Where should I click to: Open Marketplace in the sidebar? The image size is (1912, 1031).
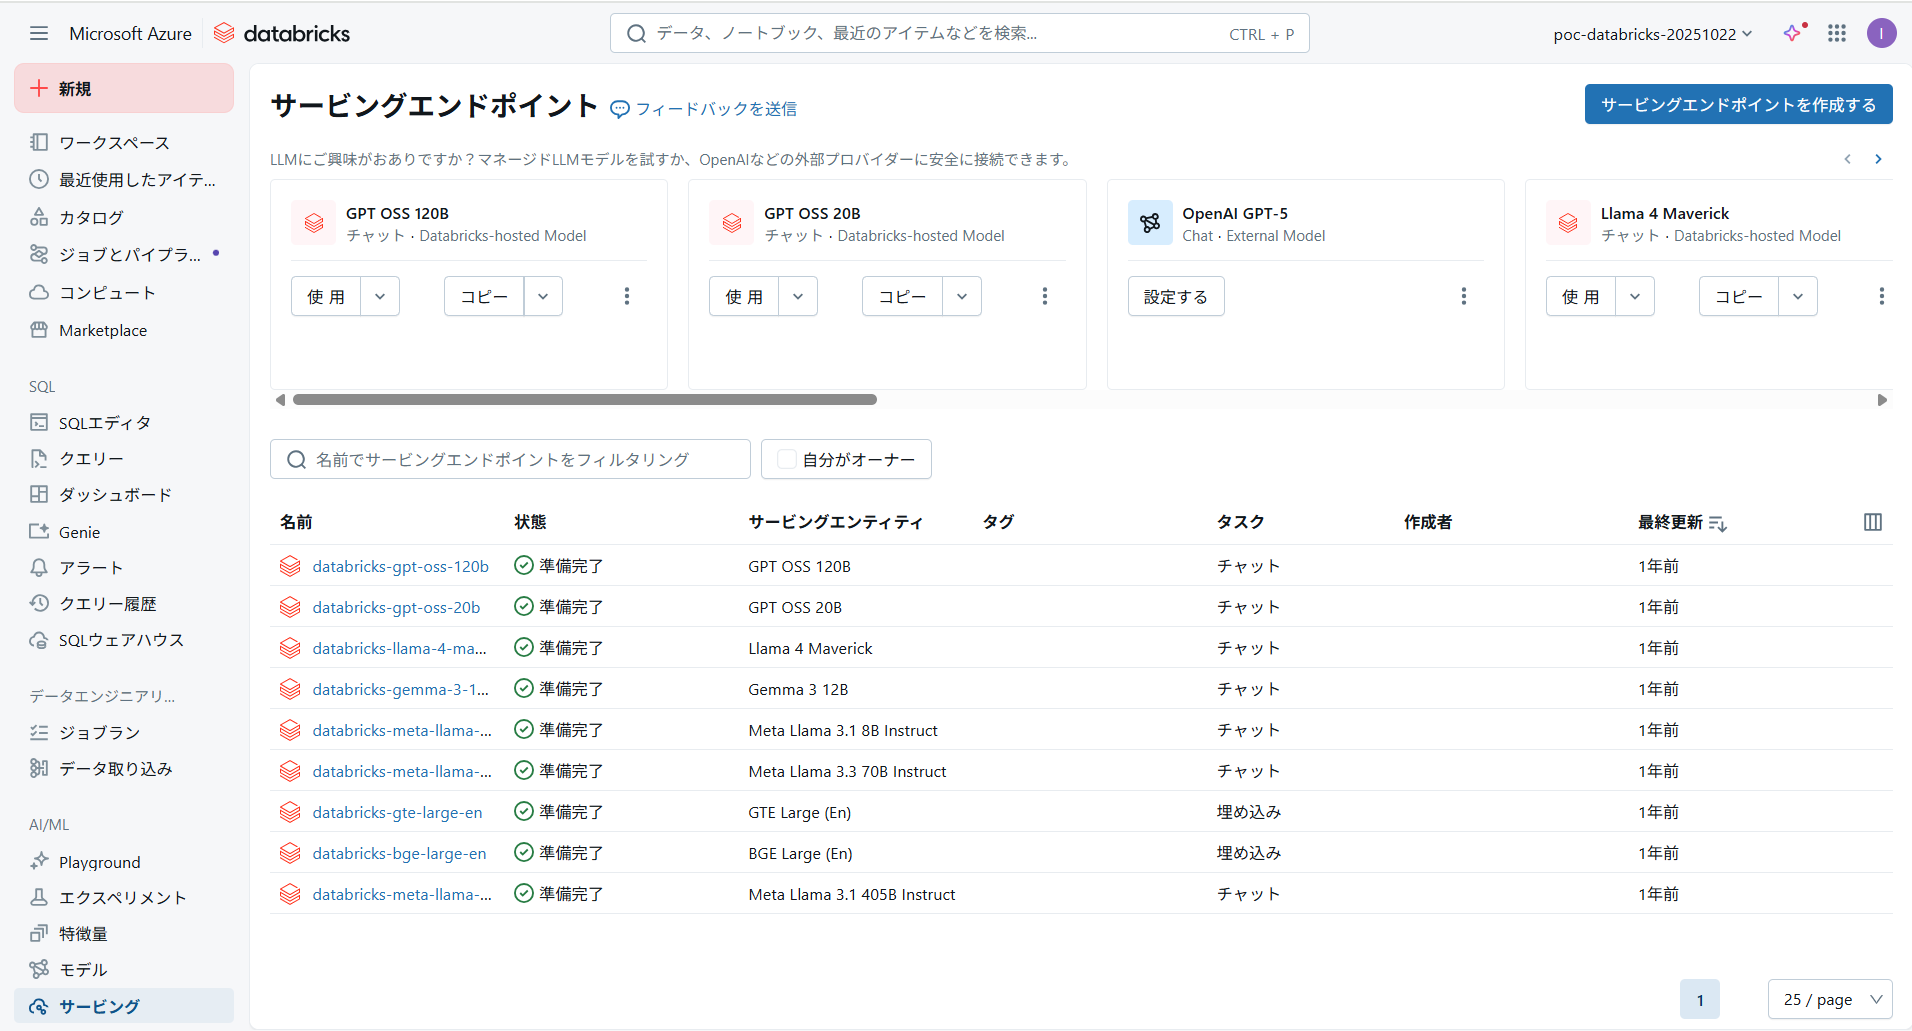click(101, 330)
